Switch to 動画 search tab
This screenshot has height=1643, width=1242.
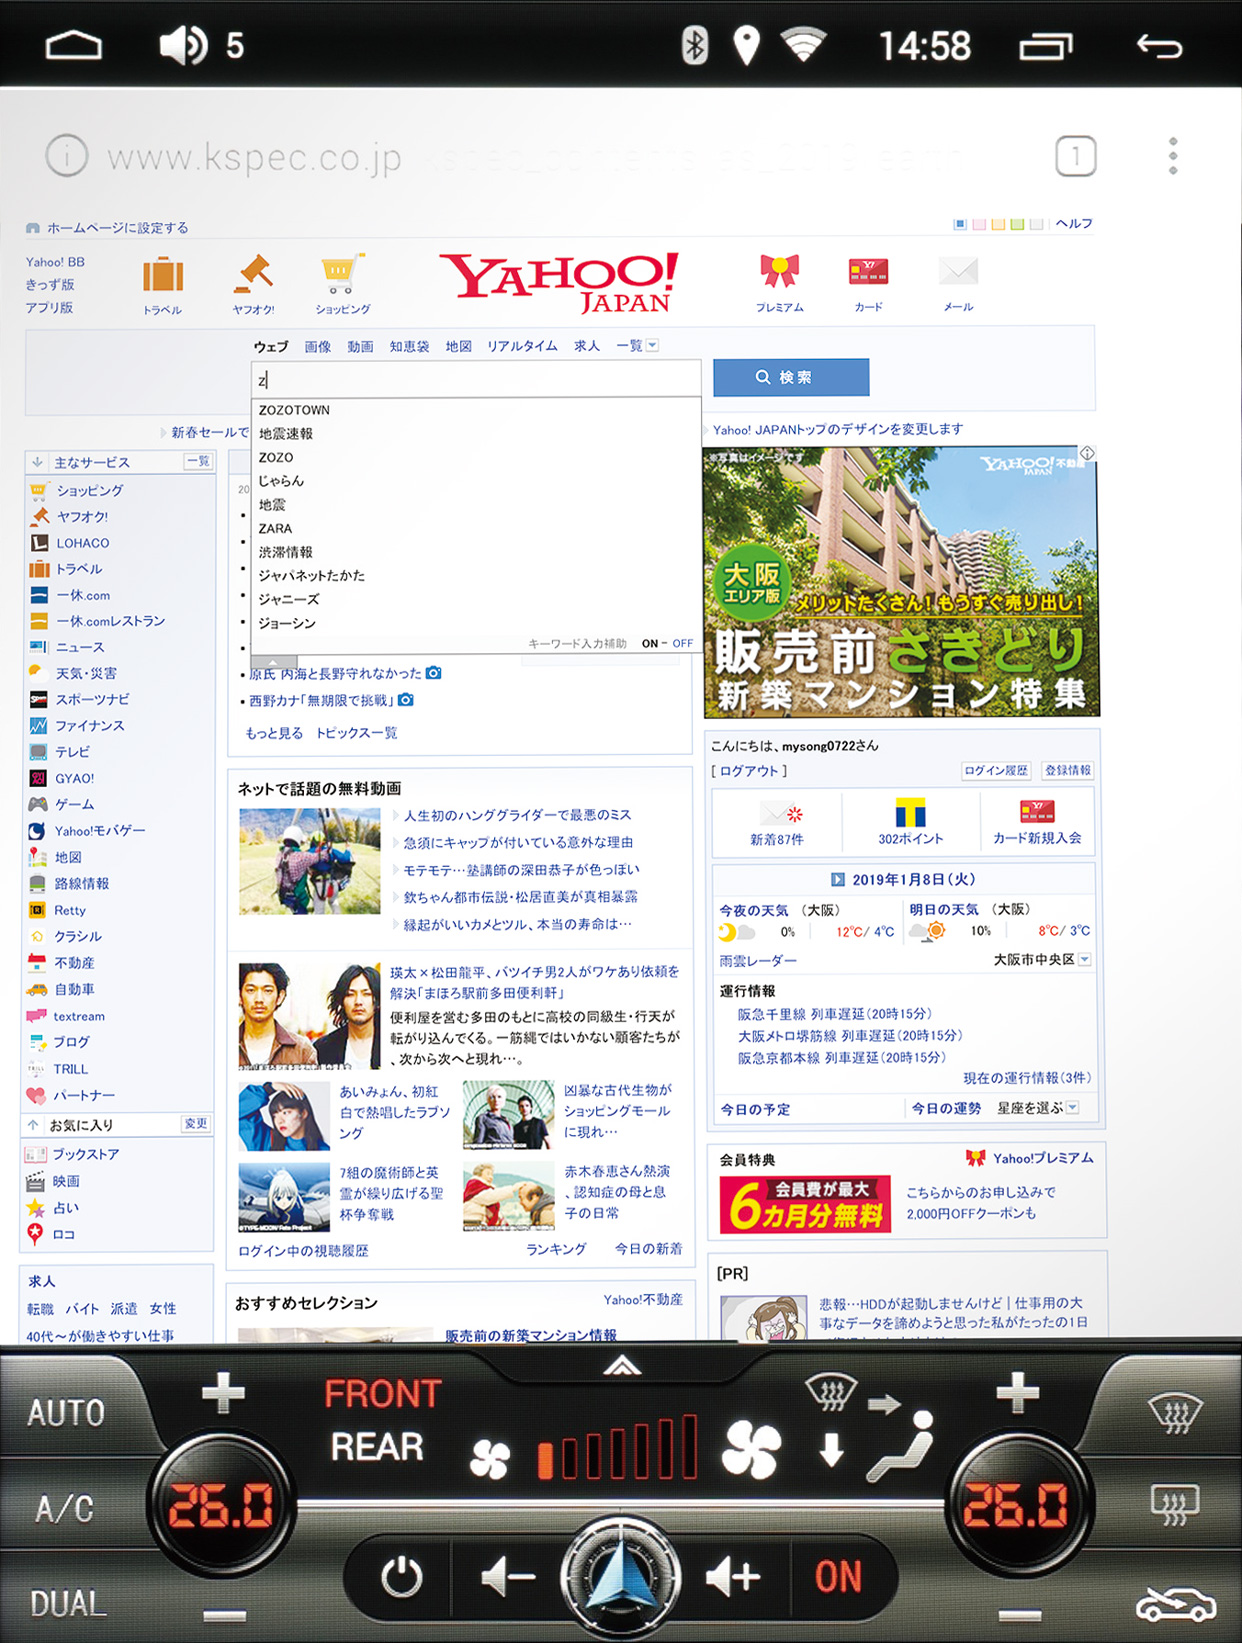(360, 347)
